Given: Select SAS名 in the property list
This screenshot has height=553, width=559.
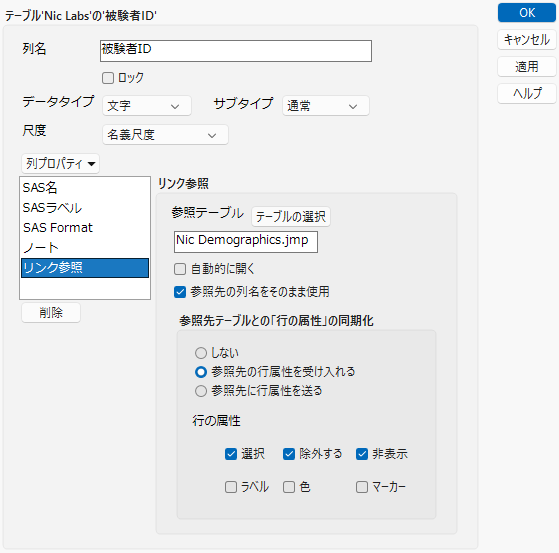Looking at the screenshot, I should [85, 188].
